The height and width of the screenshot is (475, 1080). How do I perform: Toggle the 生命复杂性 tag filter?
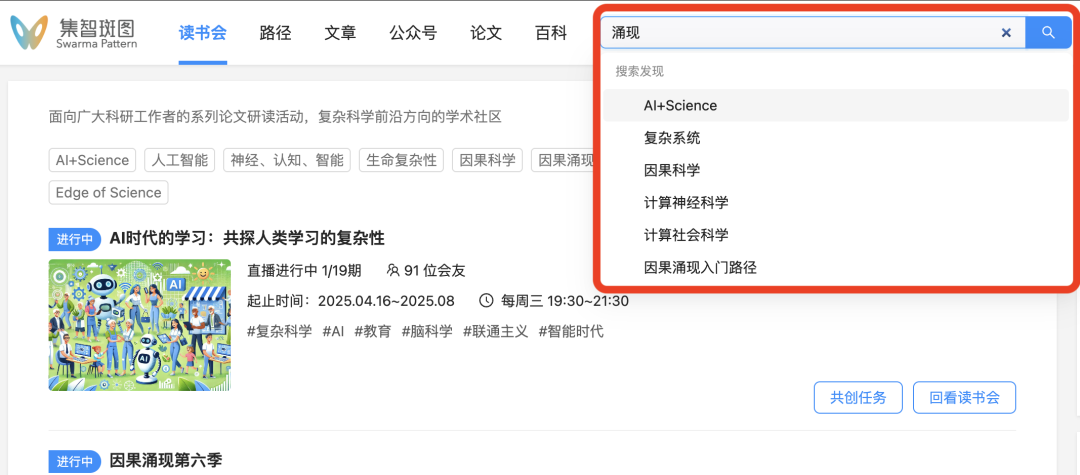pos(401,160)
